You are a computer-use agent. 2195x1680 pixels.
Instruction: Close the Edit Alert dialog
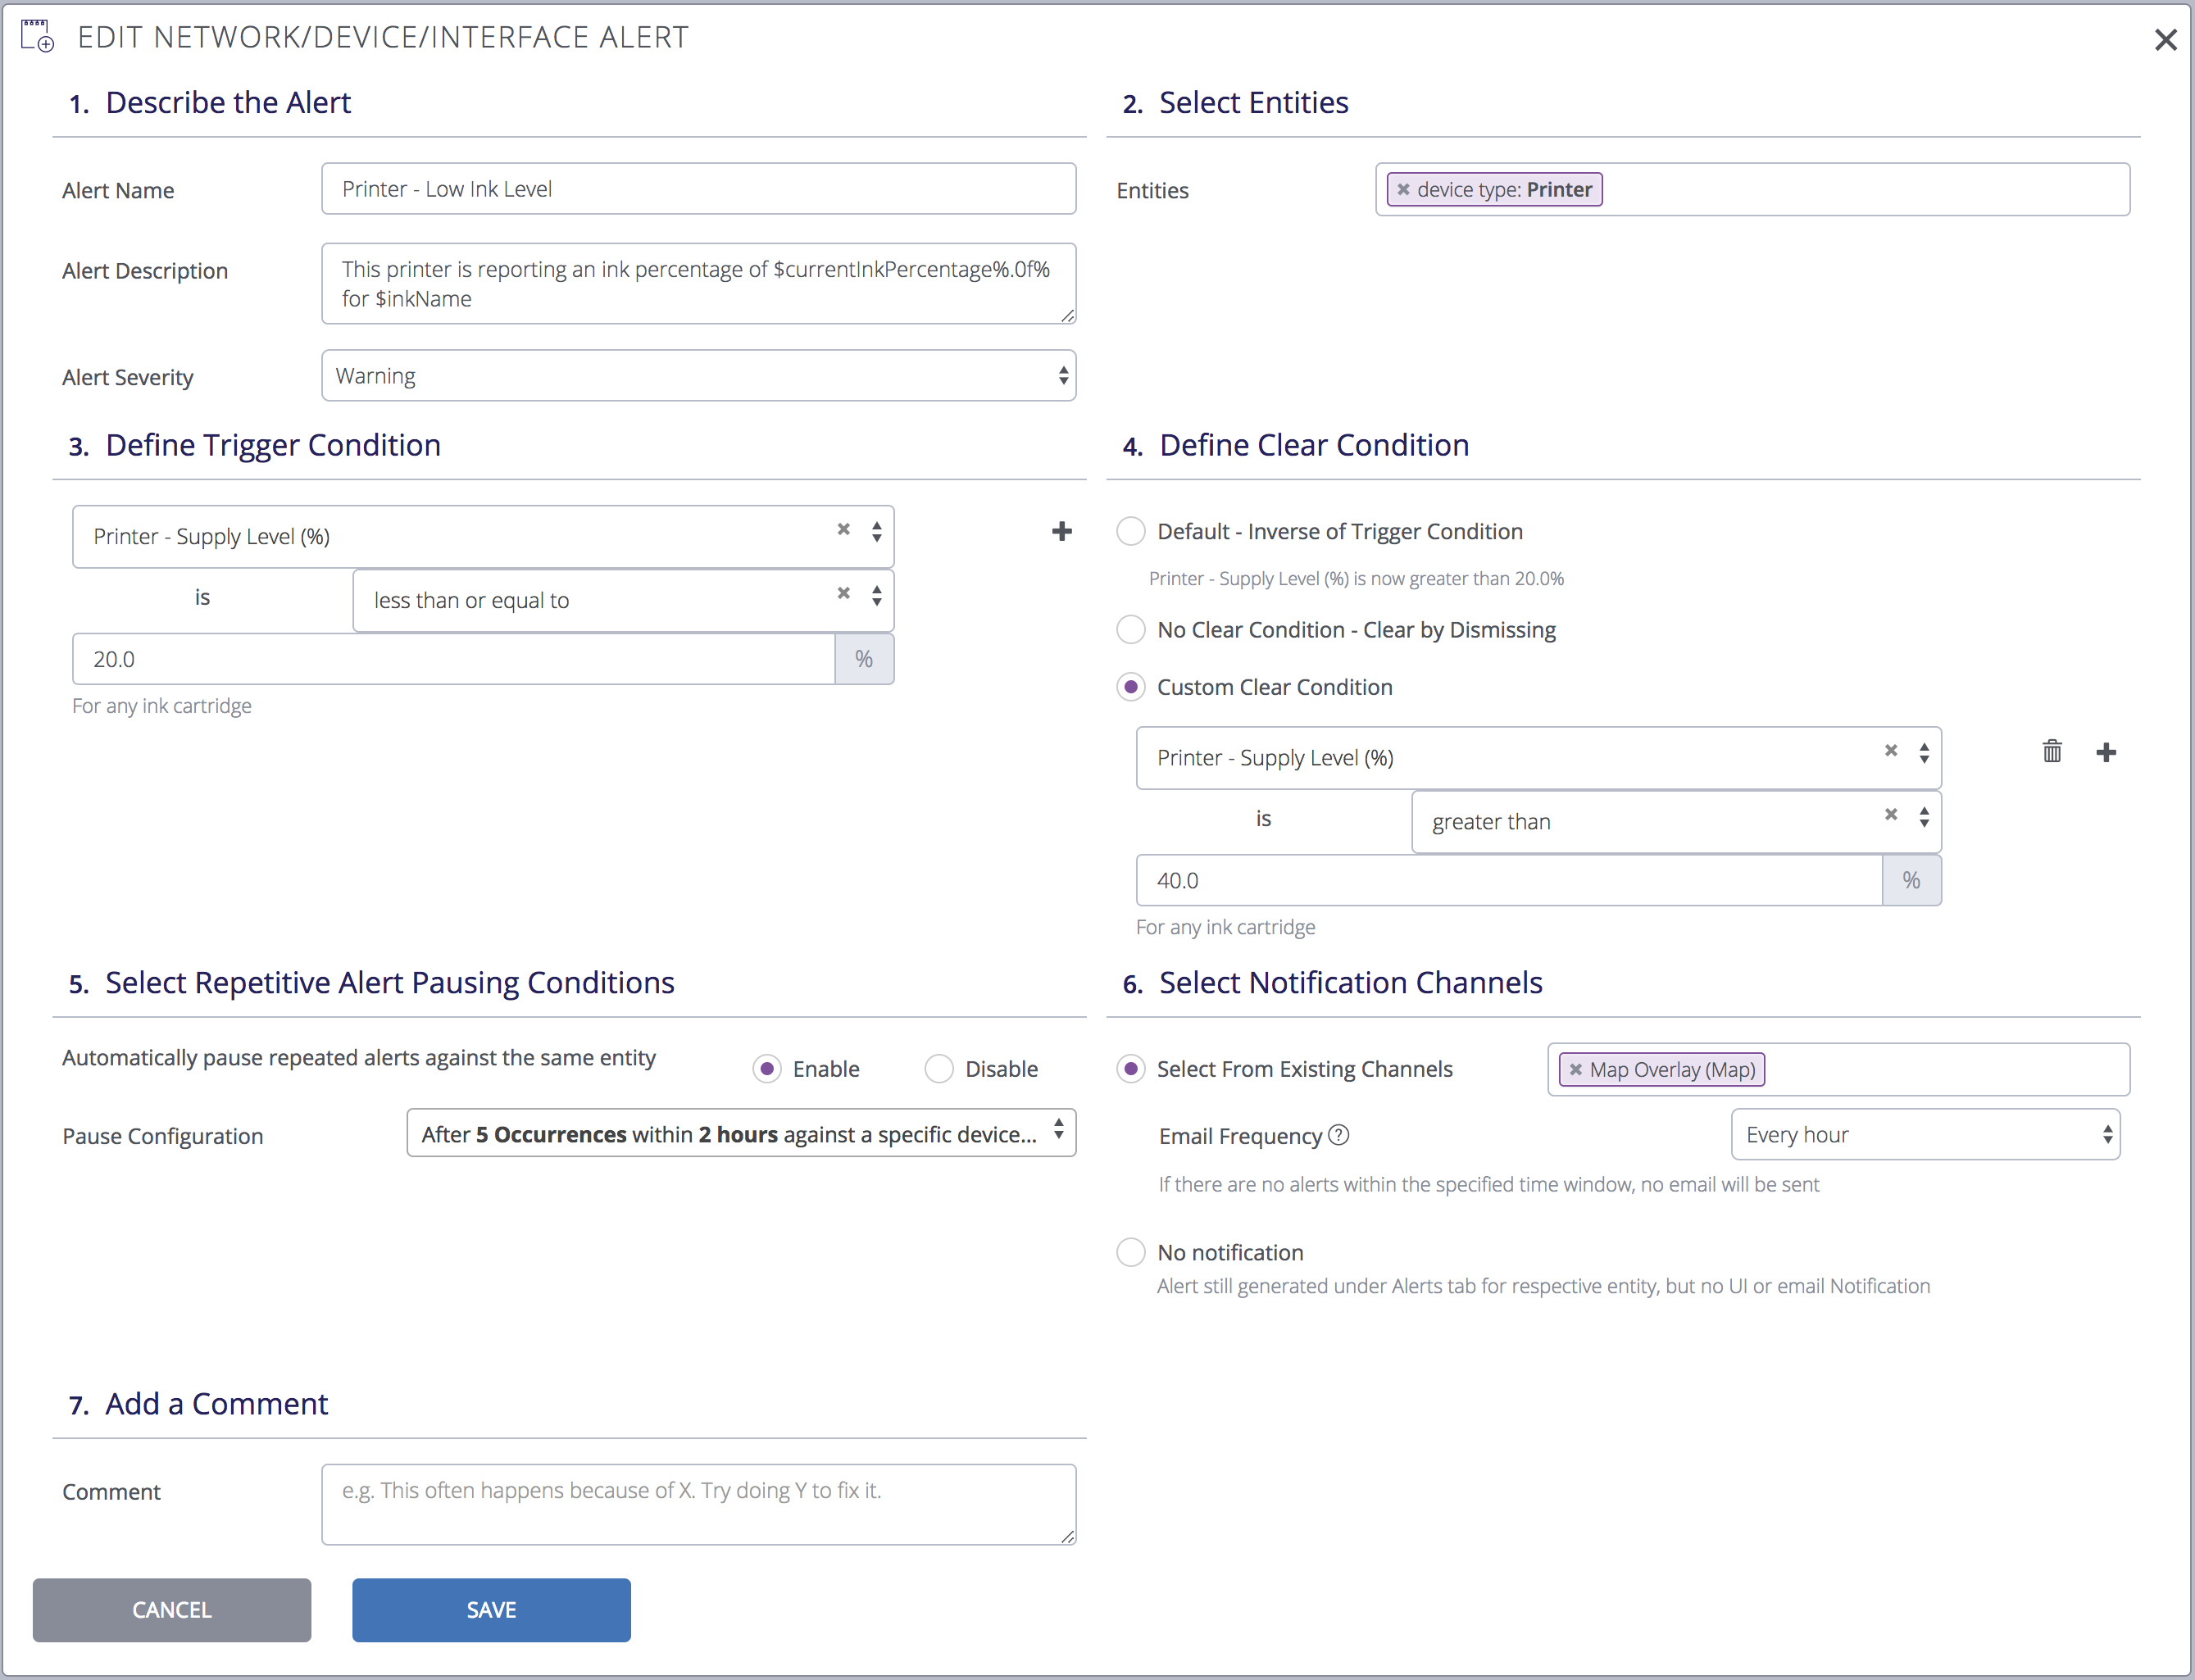pos(2166,40)
